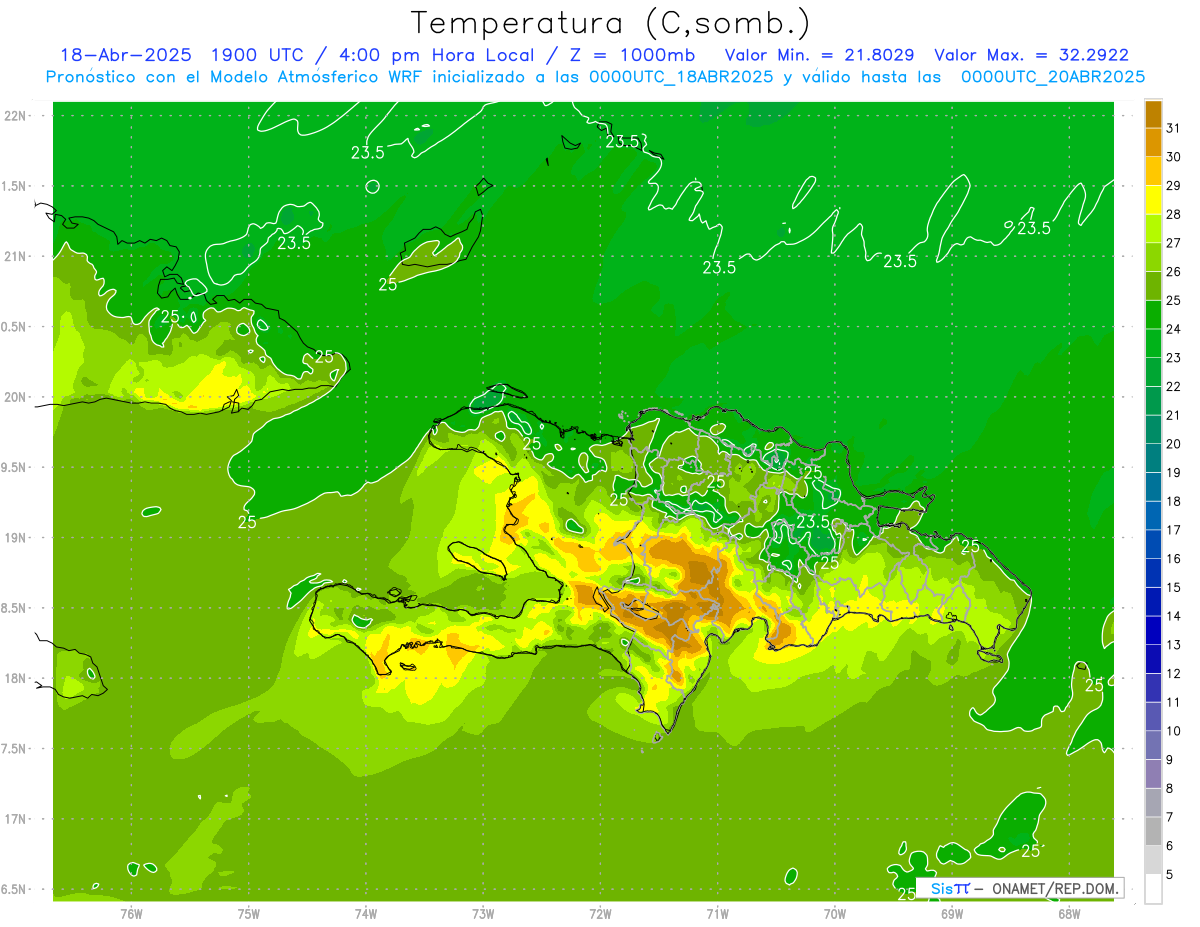Image resolution: width=1200 pixels, height=927 pixels.
Task: Click the legend value 19
Action: pyautogui.click(x=1174, y=472)
